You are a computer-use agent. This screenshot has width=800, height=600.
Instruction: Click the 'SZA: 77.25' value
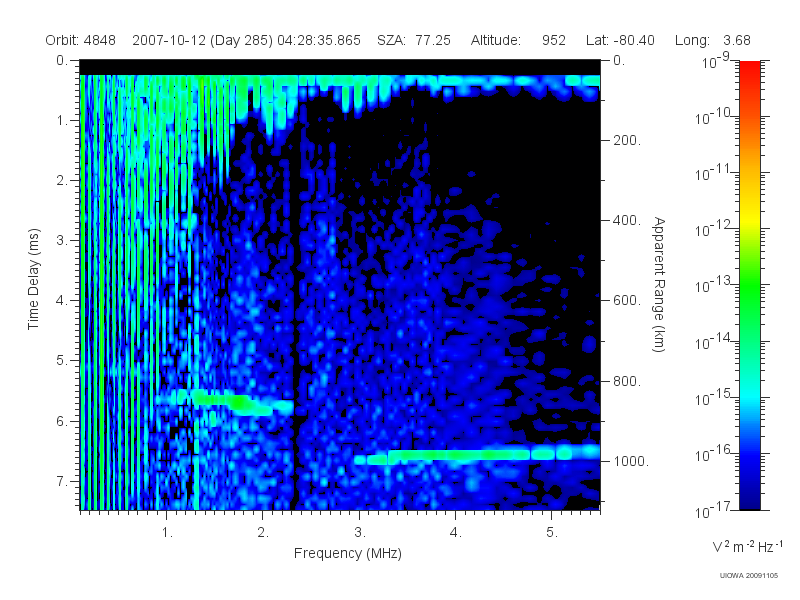414,40
